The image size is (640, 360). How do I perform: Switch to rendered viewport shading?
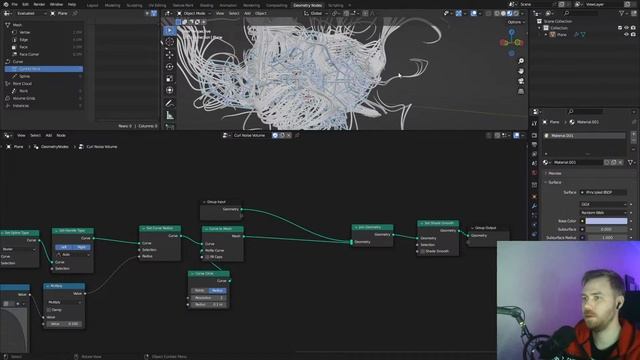coord(516,13)
